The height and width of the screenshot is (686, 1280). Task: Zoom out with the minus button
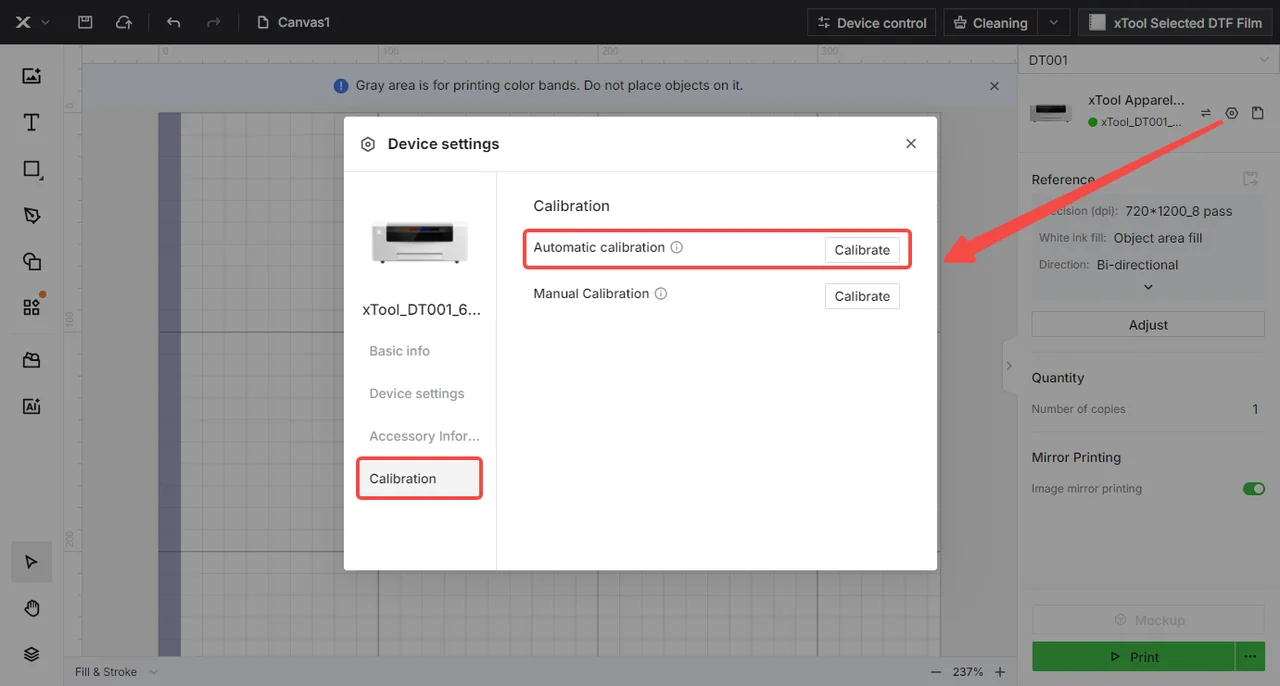coord(936,672)
